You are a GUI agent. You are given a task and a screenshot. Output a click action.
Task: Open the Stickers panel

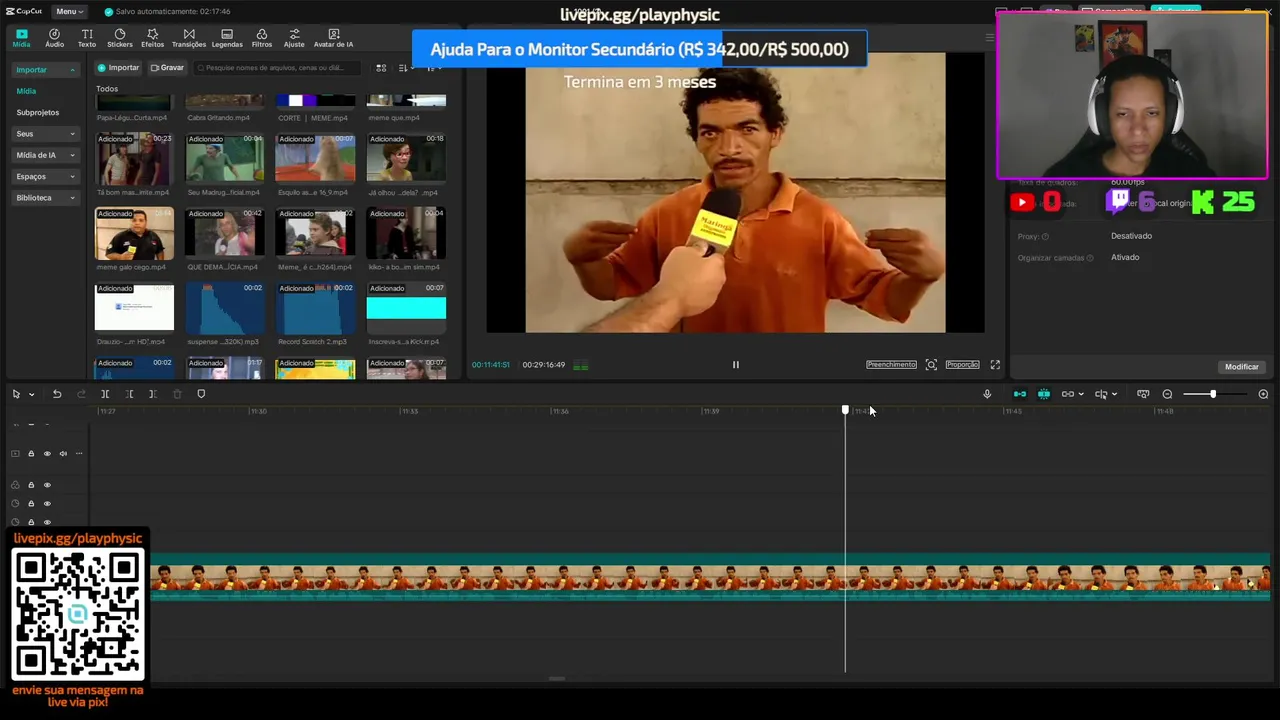tap(120, 38)
